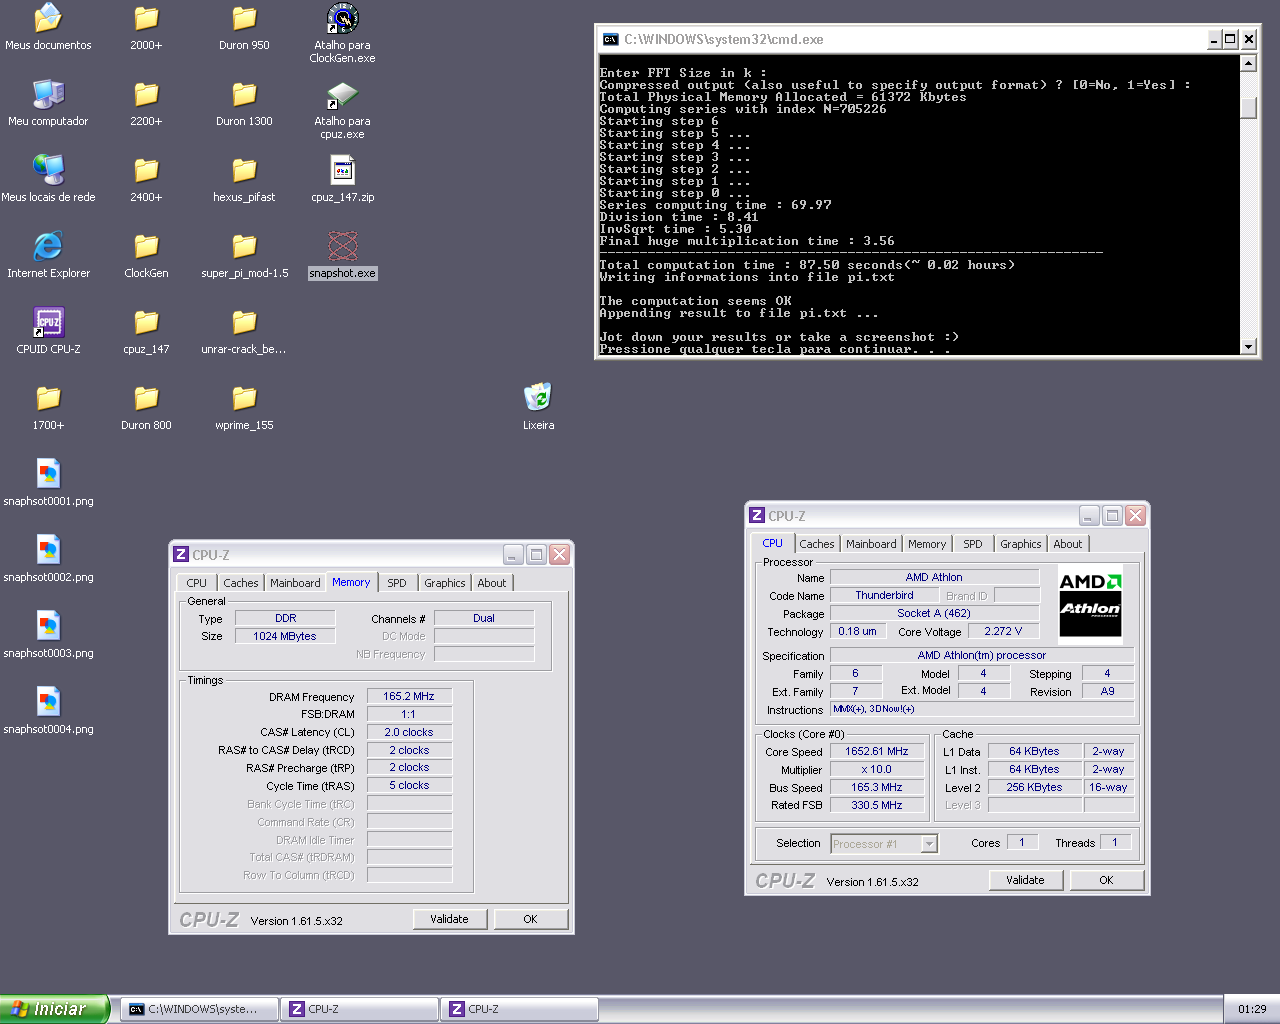Select the Lixeira recycle bin icon
The width and height of the screenshot is (1280, 1024).
click(538, 407)
